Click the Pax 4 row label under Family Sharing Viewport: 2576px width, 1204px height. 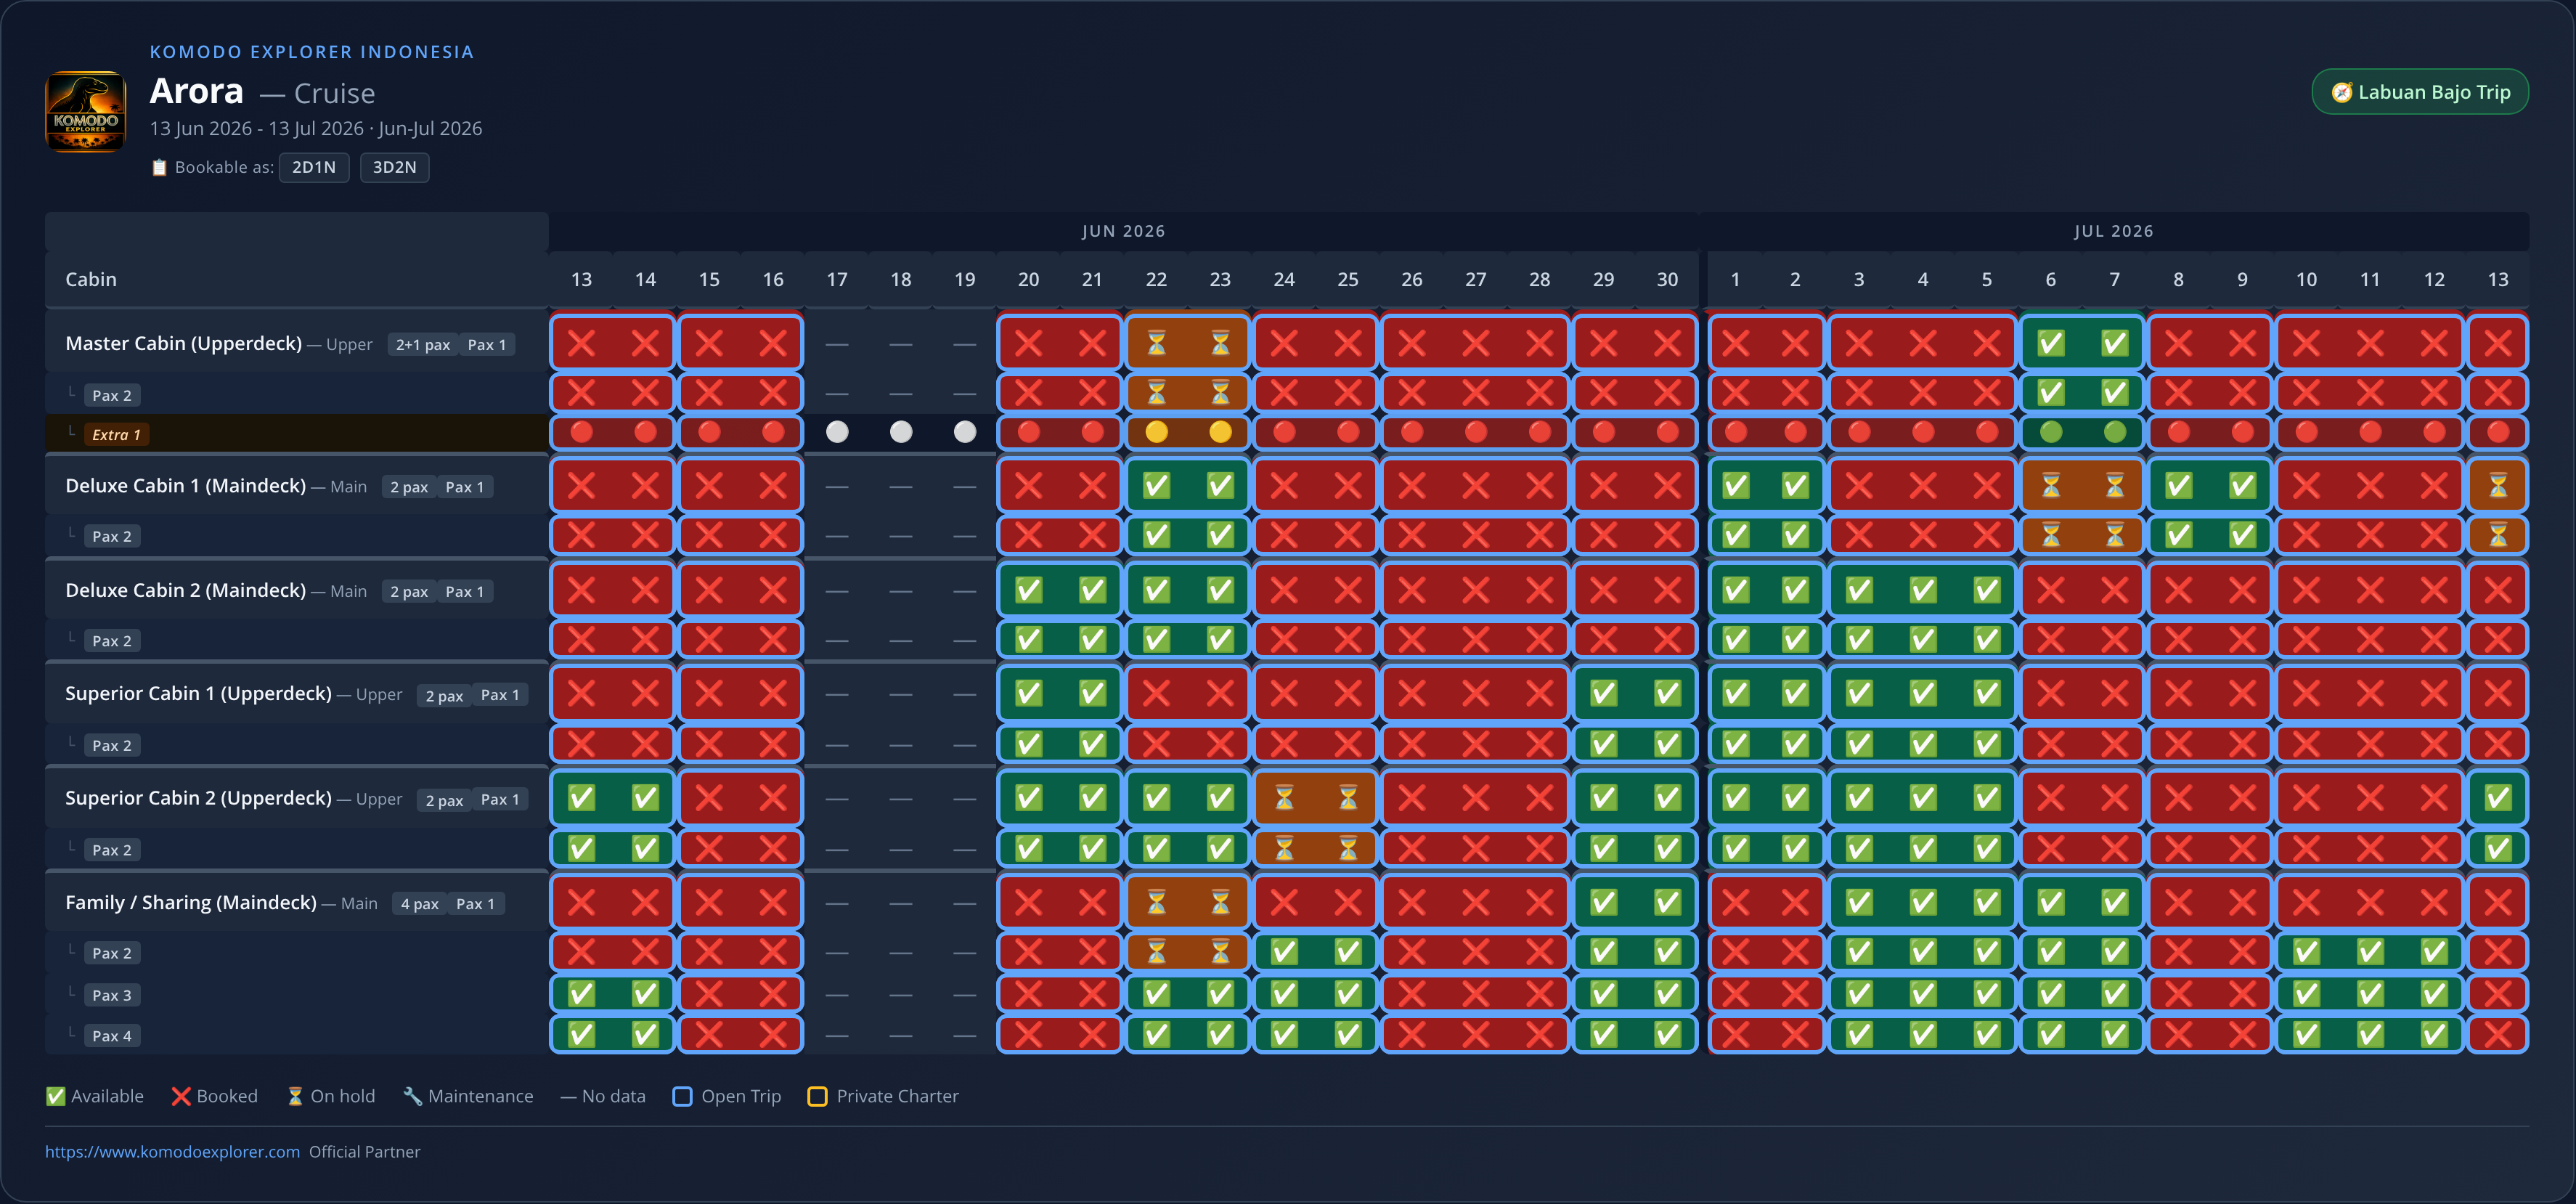coord(112,1036)
